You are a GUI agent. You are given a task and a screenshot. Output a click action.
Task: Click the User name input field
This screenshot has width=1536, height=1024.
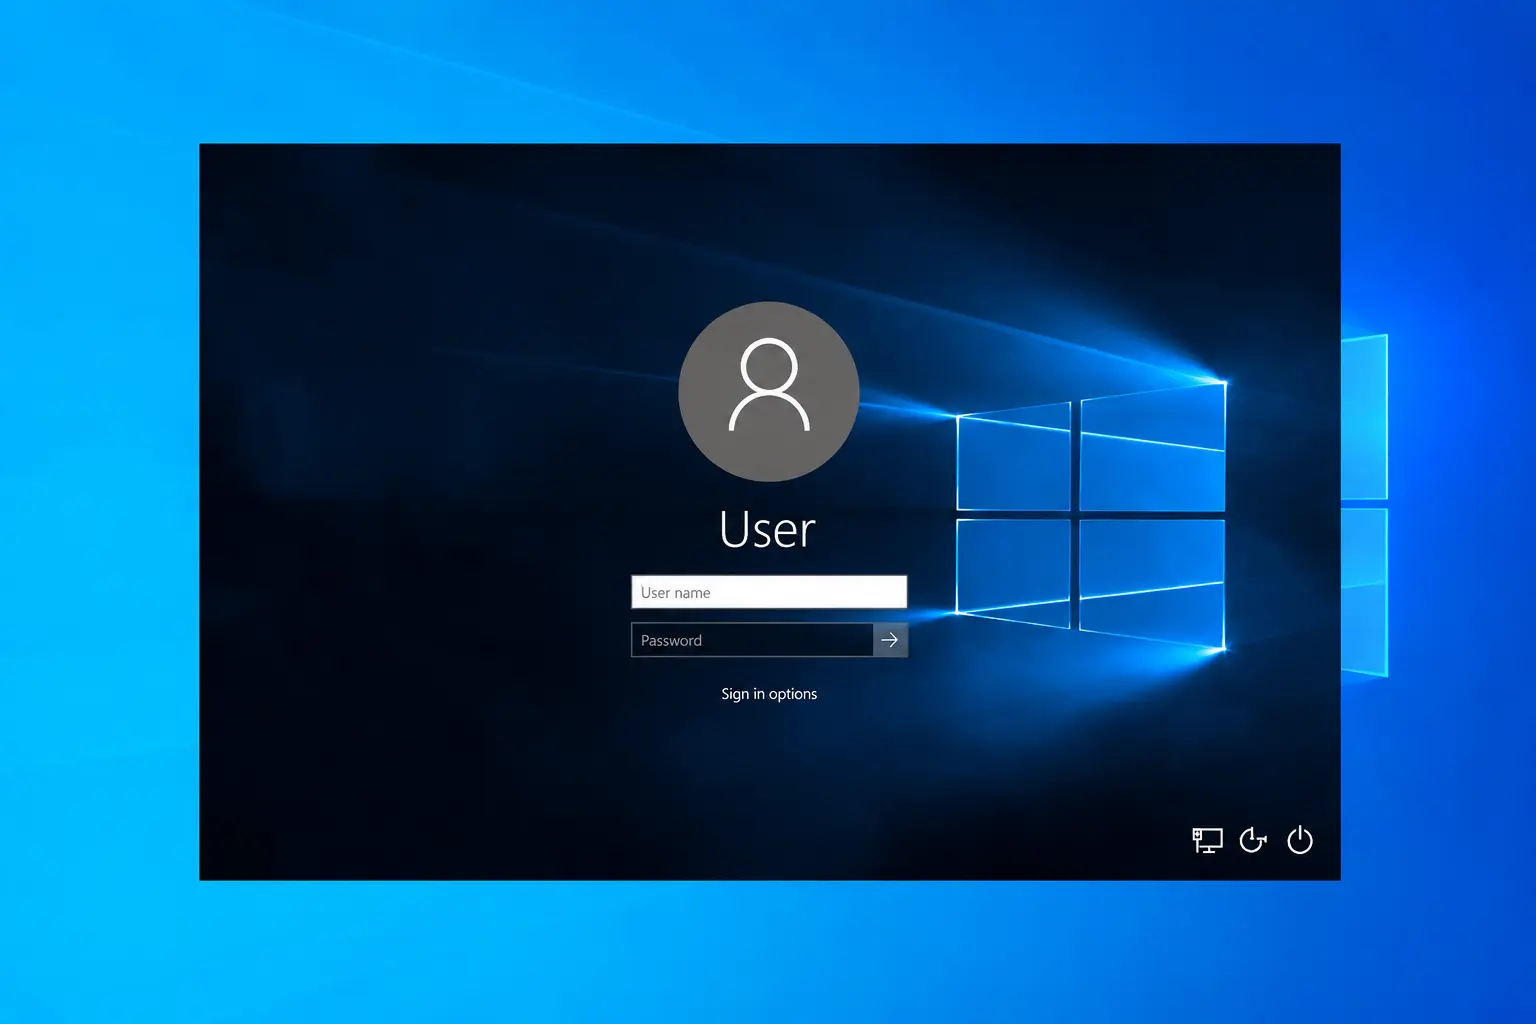(x=769, y=592)
